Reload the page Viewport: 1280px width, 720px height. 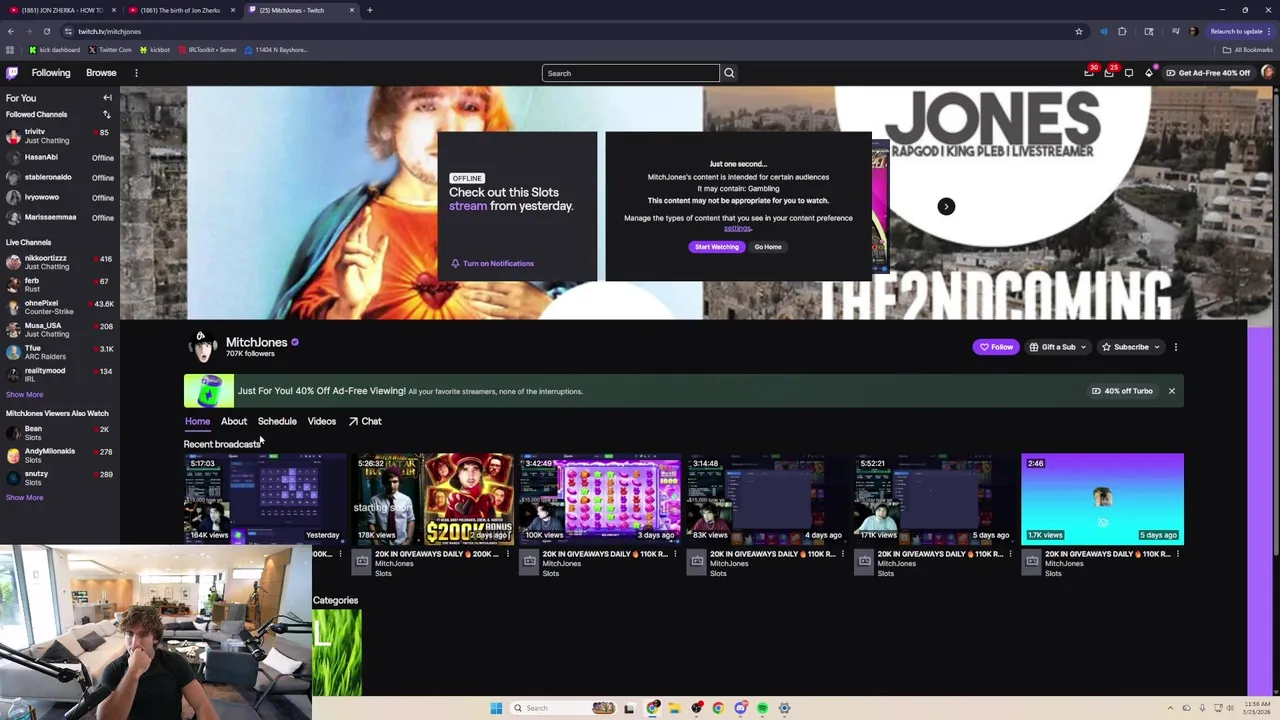pos(46,31)
